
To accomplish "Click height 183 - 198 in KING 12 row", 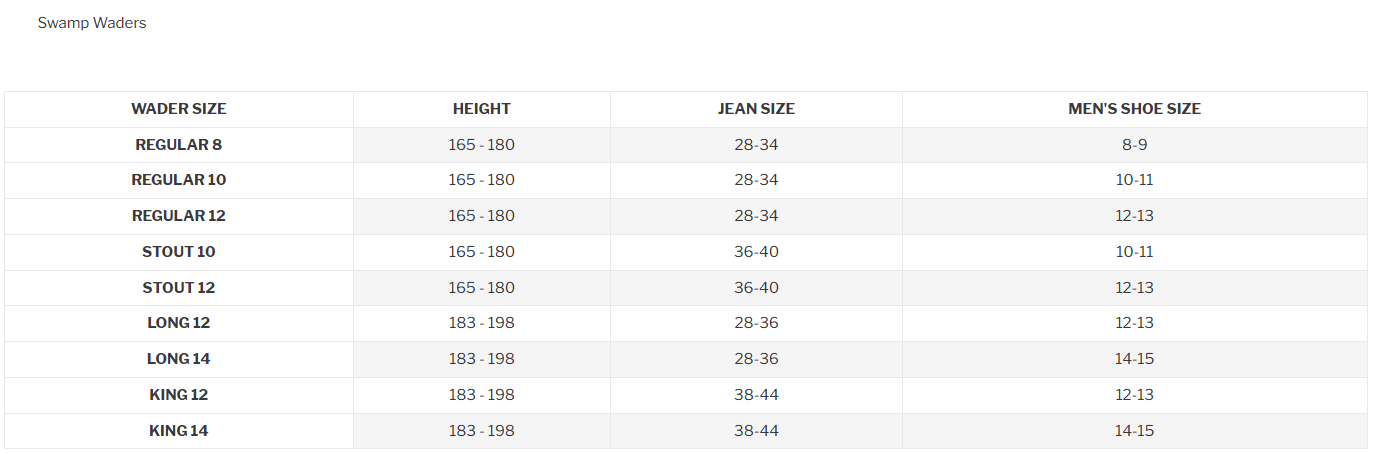I will pyautogui.click(x=482, y=395).
